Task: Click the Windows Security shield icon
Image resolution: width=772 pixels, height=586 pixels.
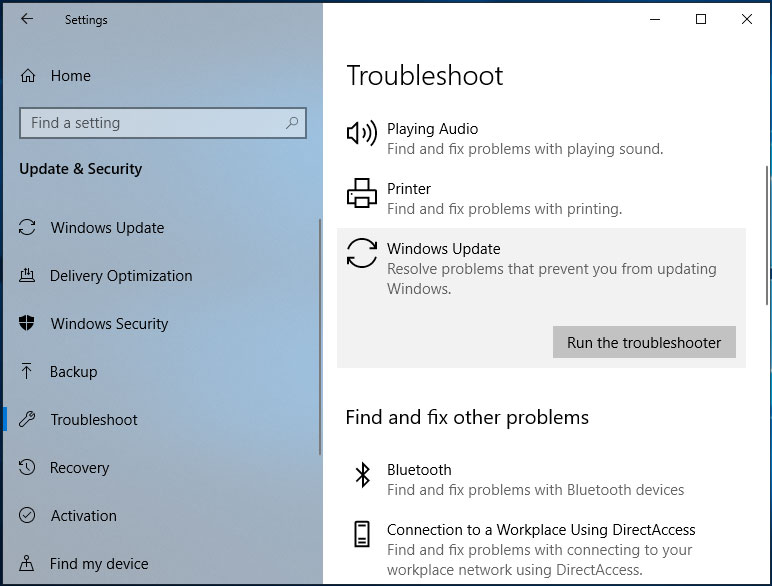Action: [x=28, y=324]
